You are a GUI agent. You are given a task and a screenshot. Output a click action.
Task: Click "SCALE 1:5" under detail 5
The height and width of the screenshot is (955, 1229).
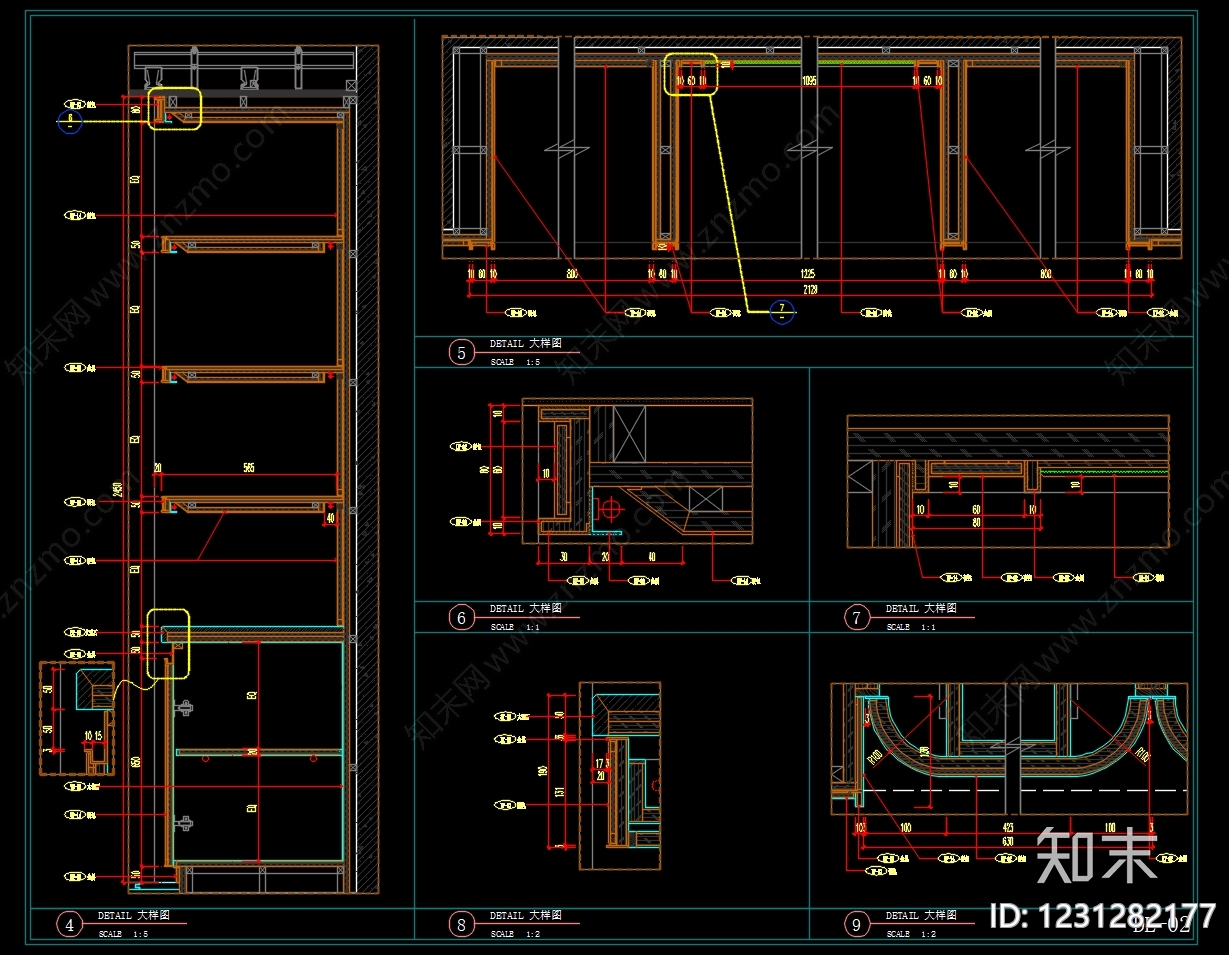click(x=514, y=362)
